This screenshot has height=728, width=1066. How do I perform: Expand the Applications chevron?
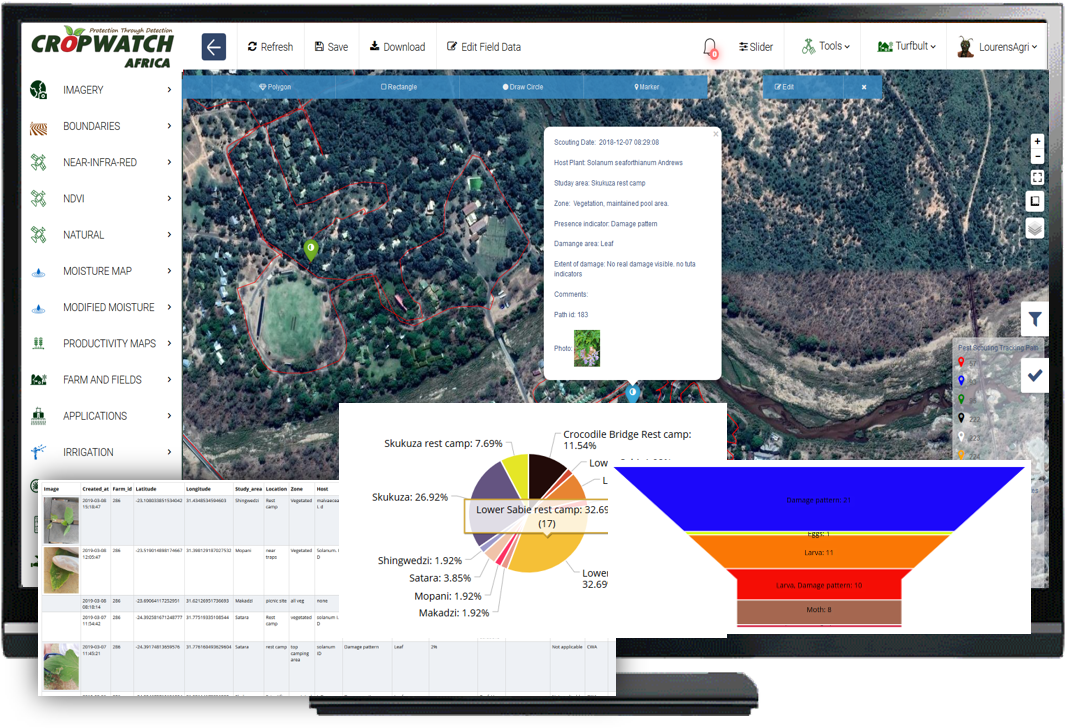[x=169, y=415]
